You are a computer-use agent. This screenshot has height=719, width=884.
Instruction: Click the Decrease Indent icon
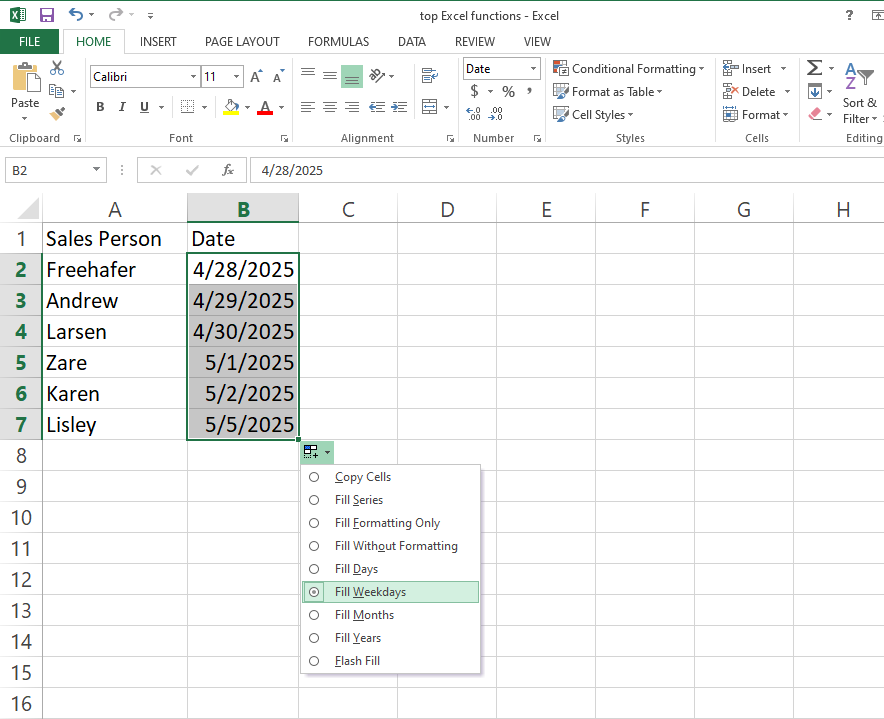coord(377,107)
